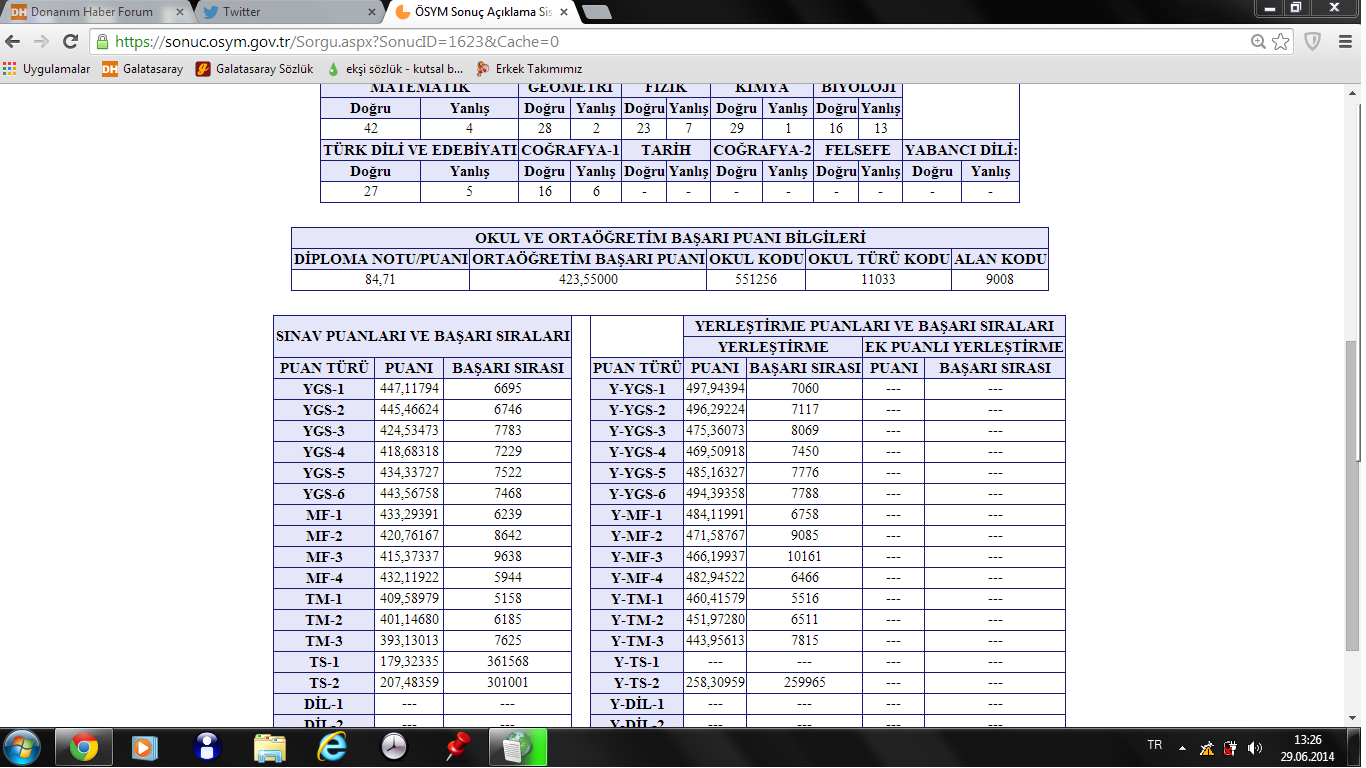Open the Chrome hamburger menu
Image resolution: width=1366 pixels, height=768 pixels.
coord(1343,42)
